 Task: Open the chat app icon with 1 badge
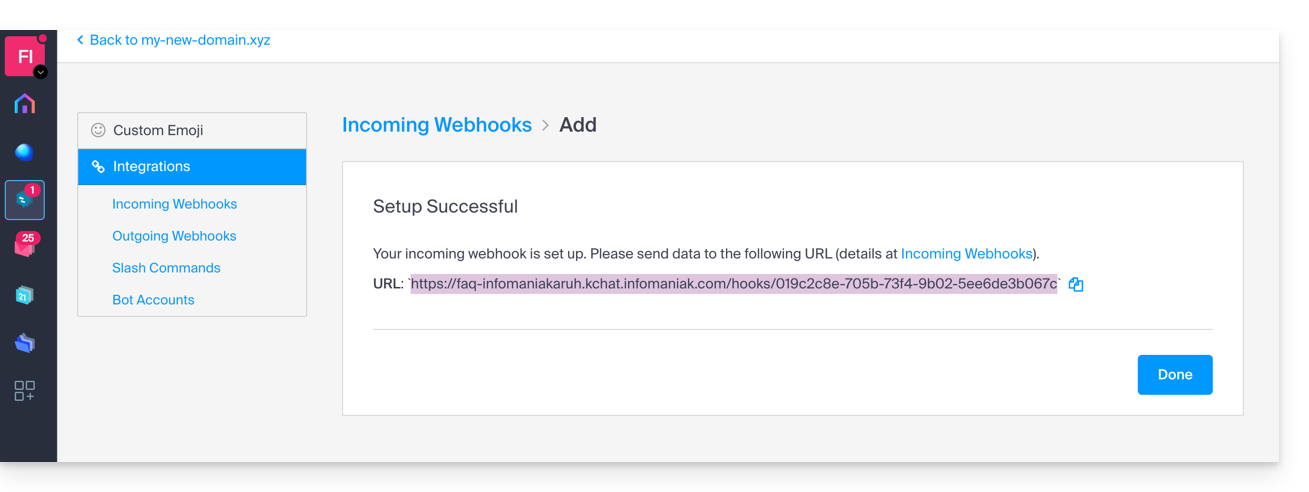[x=25, y=200]
